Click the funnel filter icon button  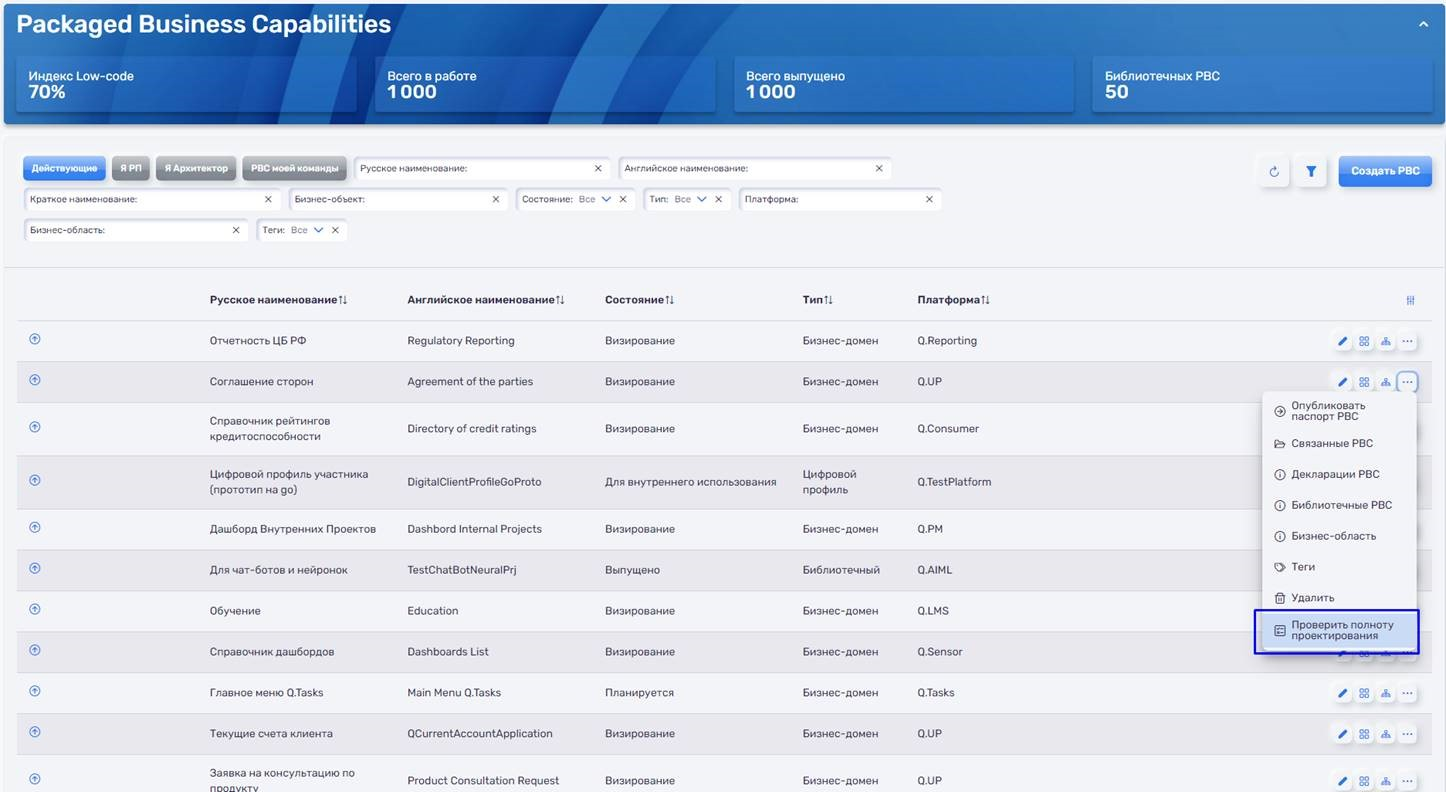1310,171
